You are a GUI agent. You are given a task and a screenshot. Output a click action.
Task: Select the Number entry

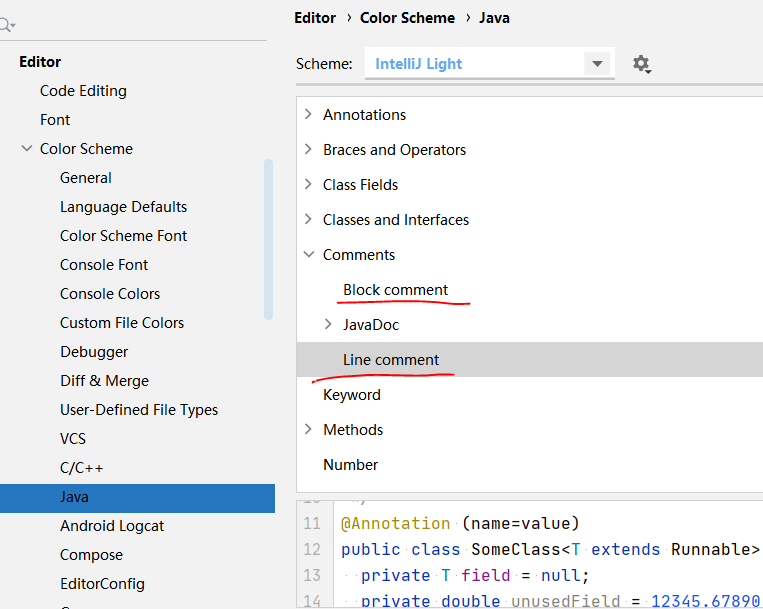click(350, 465)
